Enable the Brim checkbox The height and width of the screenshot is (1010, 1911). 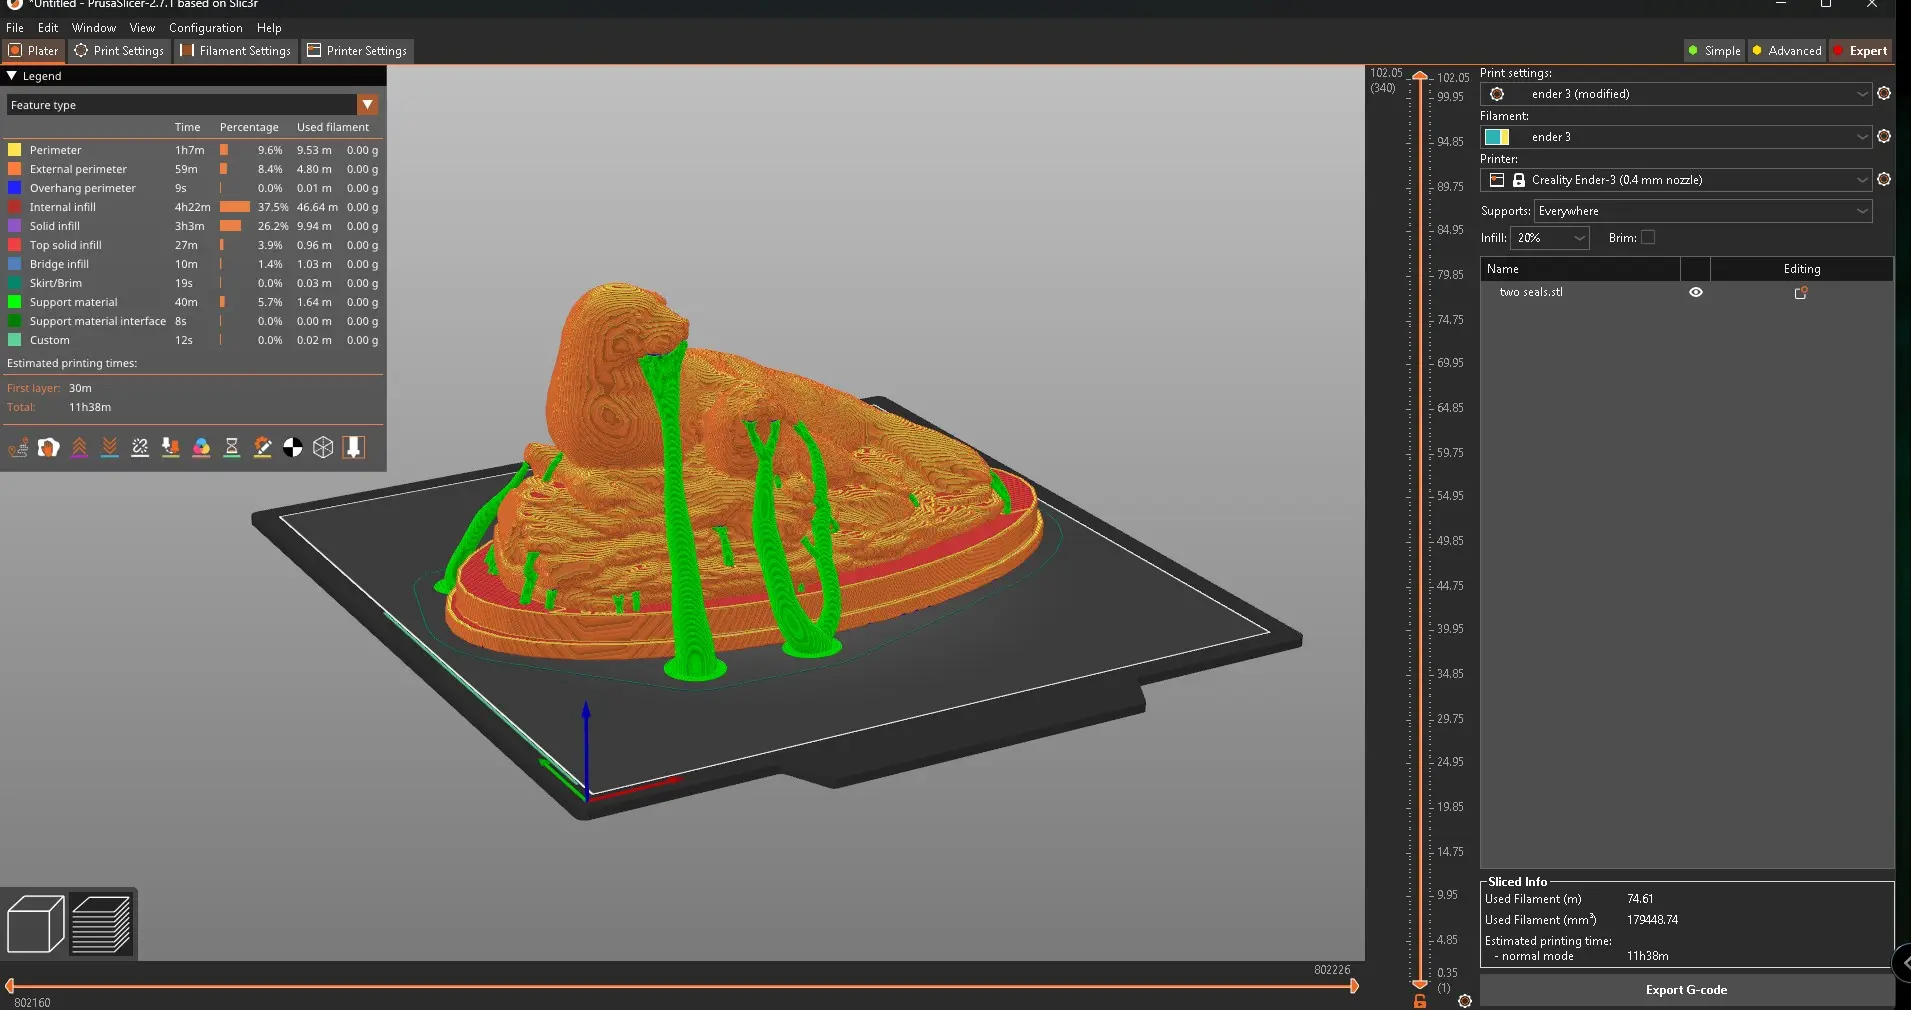pyautogui.click(x=1648, y=238)
